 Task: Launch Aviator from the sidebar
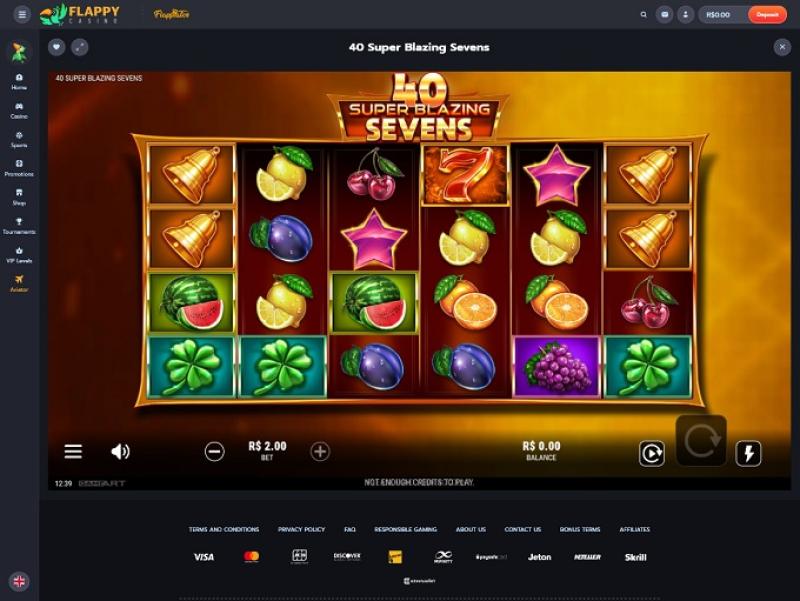pos(19,284)
